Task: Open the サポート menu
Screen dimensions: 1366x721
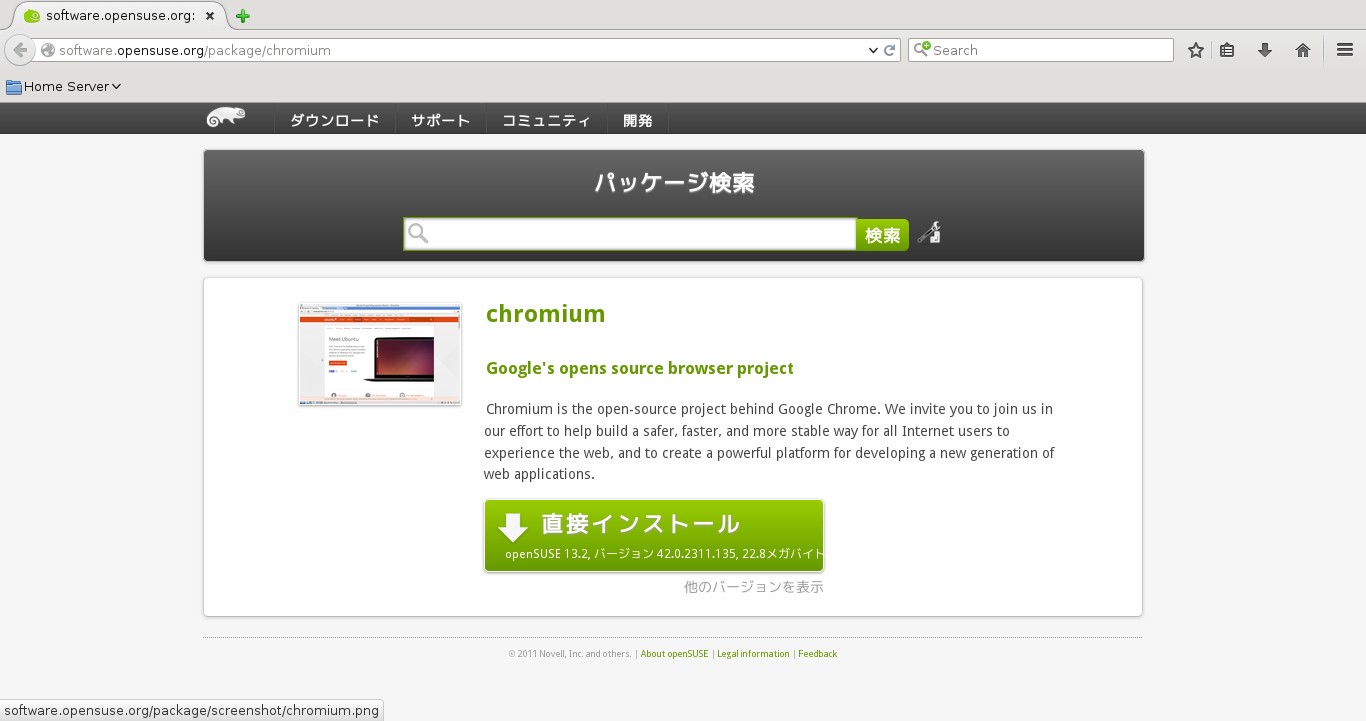Action: [440, 121]
